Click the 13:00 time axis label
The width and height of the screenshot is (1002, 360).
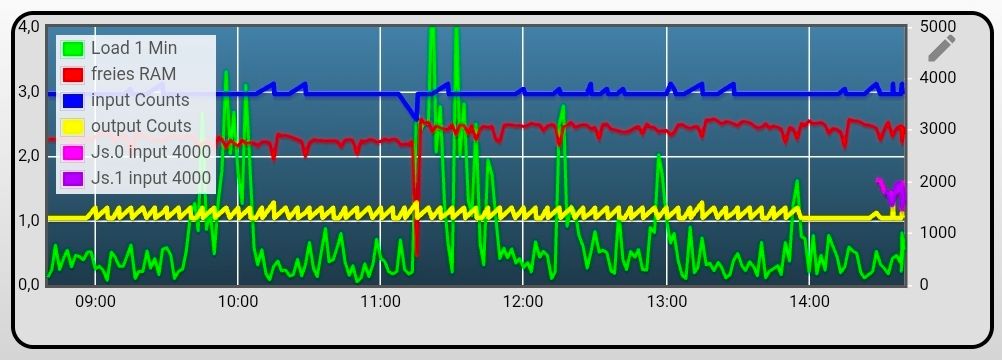(x=667, y=301)
